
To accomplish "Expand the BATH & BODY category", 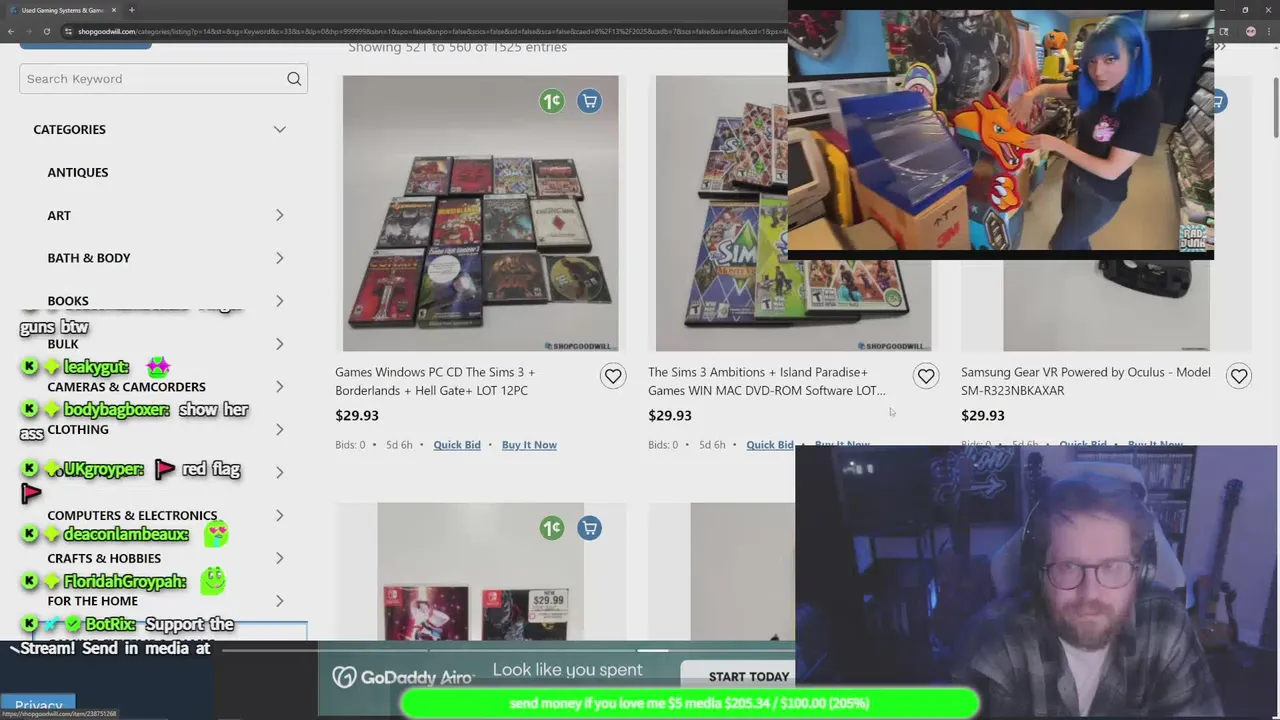I will pyautogui.click(x=280, y=258).
